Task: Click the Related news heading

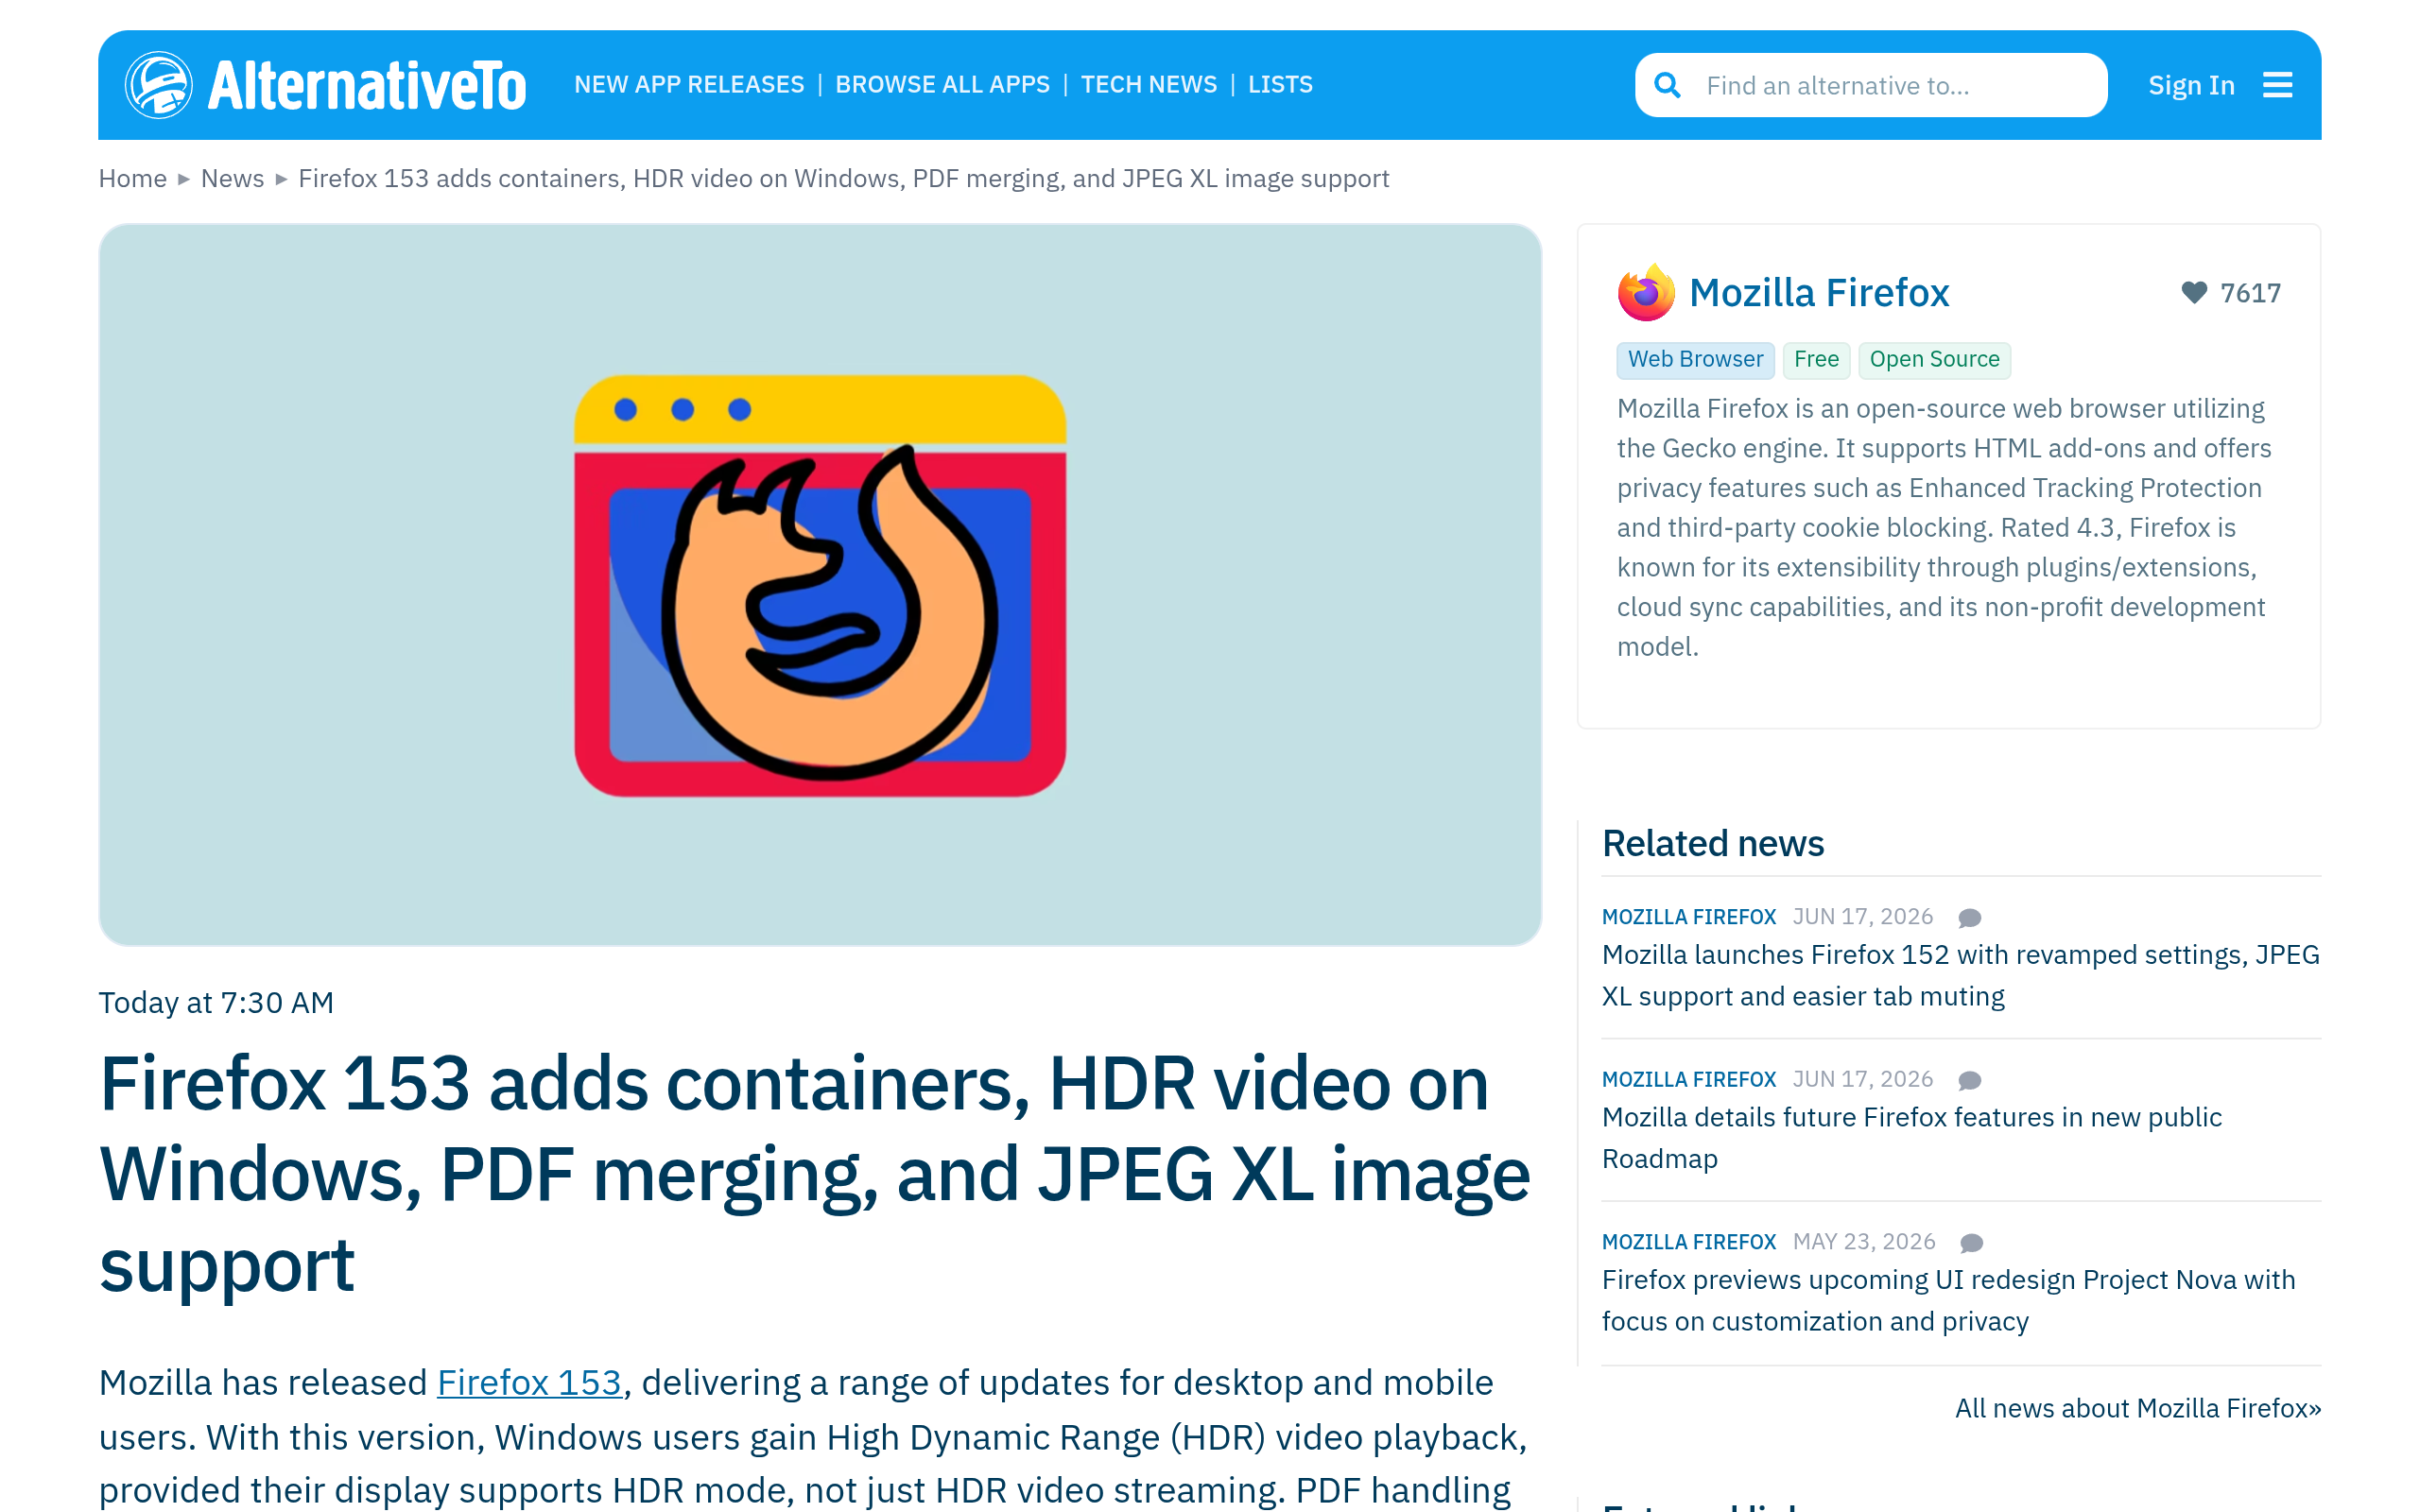Action: (x=1713, y=843)
